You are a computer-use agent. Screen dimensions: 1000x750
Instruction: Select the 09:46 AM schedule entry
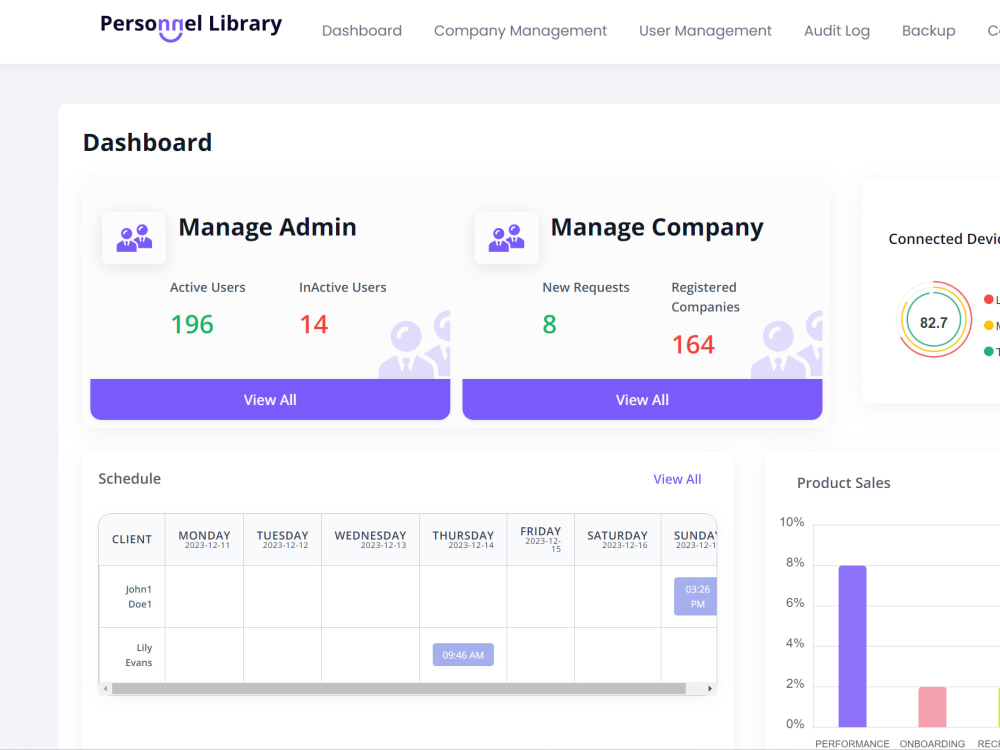(463, 654)
